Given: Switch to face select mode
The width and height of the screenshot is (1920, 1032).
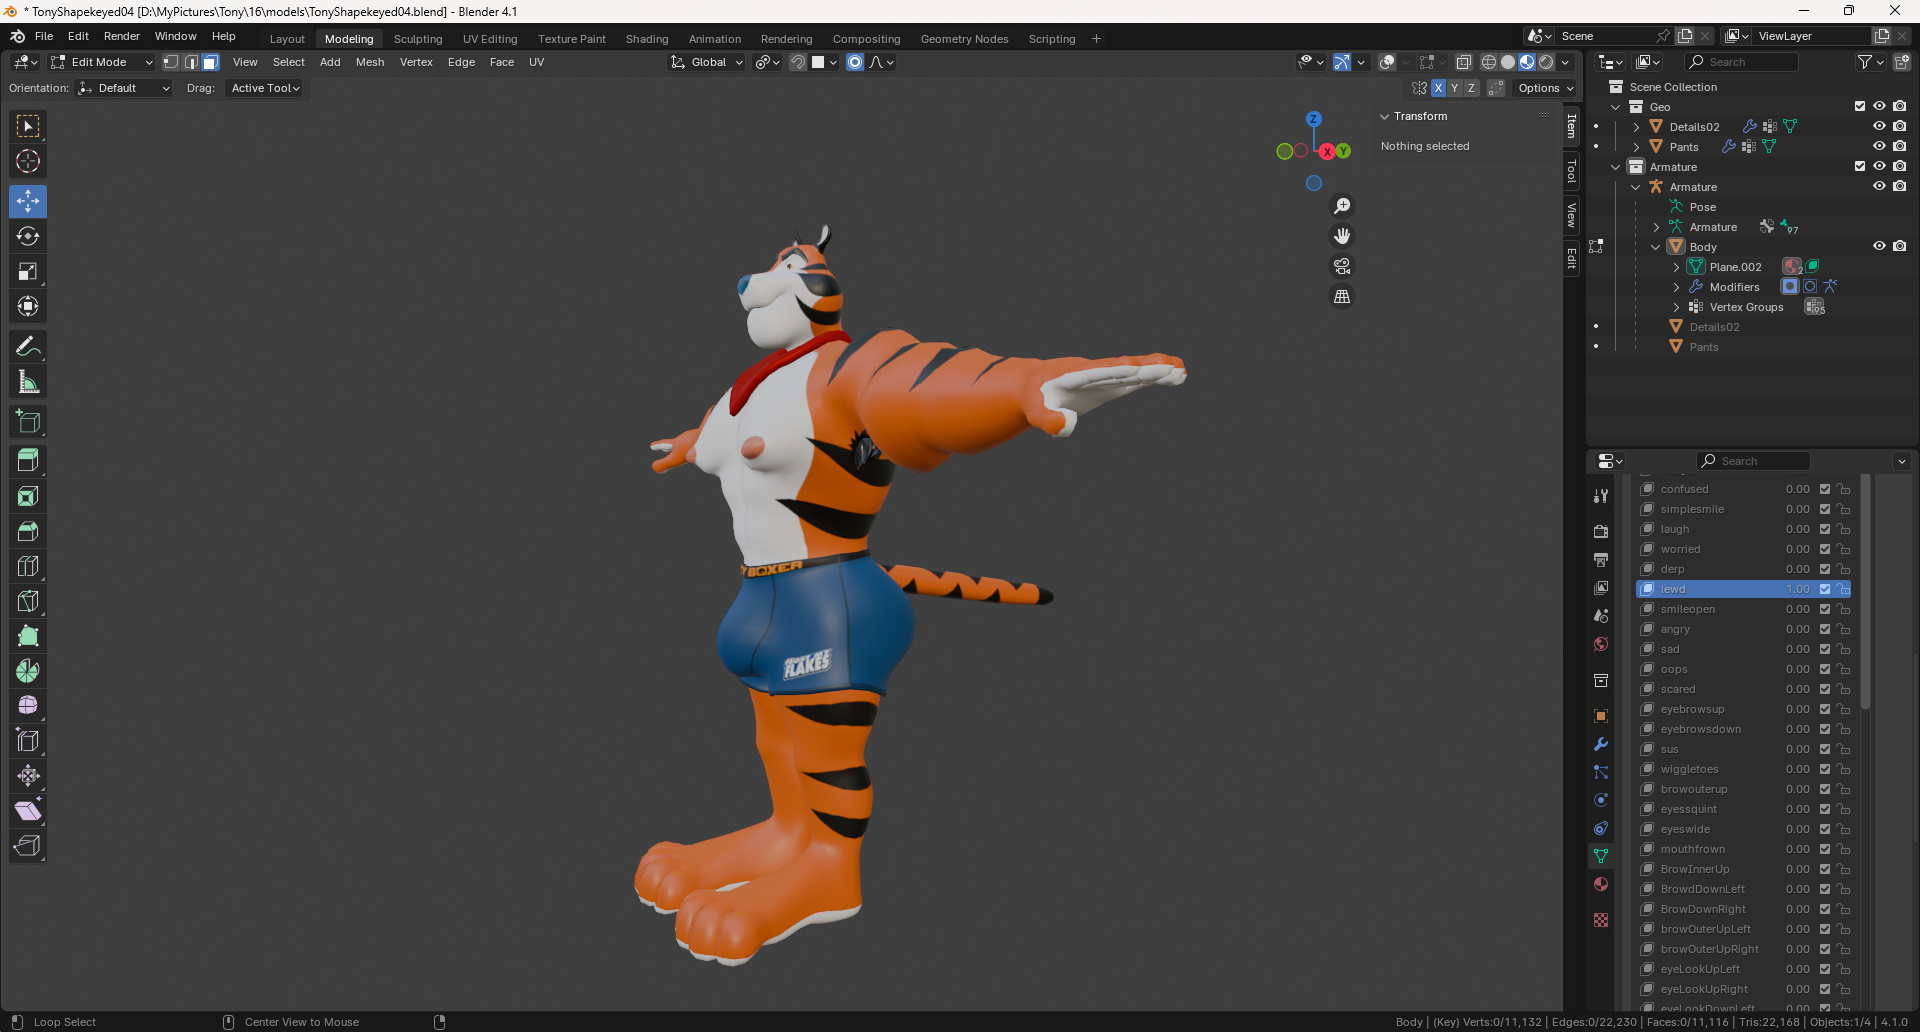Looking at the screenshot, I should click(211, 62).
